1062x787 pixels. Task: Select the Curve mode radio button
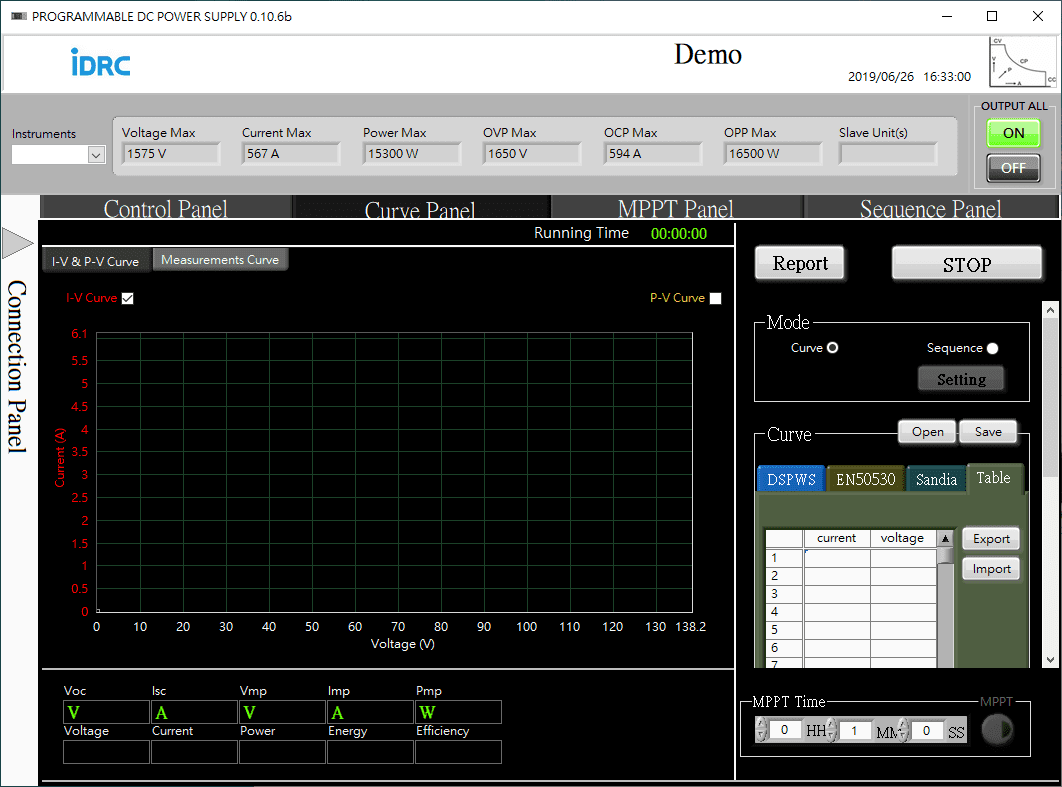(x=832, y=349)
